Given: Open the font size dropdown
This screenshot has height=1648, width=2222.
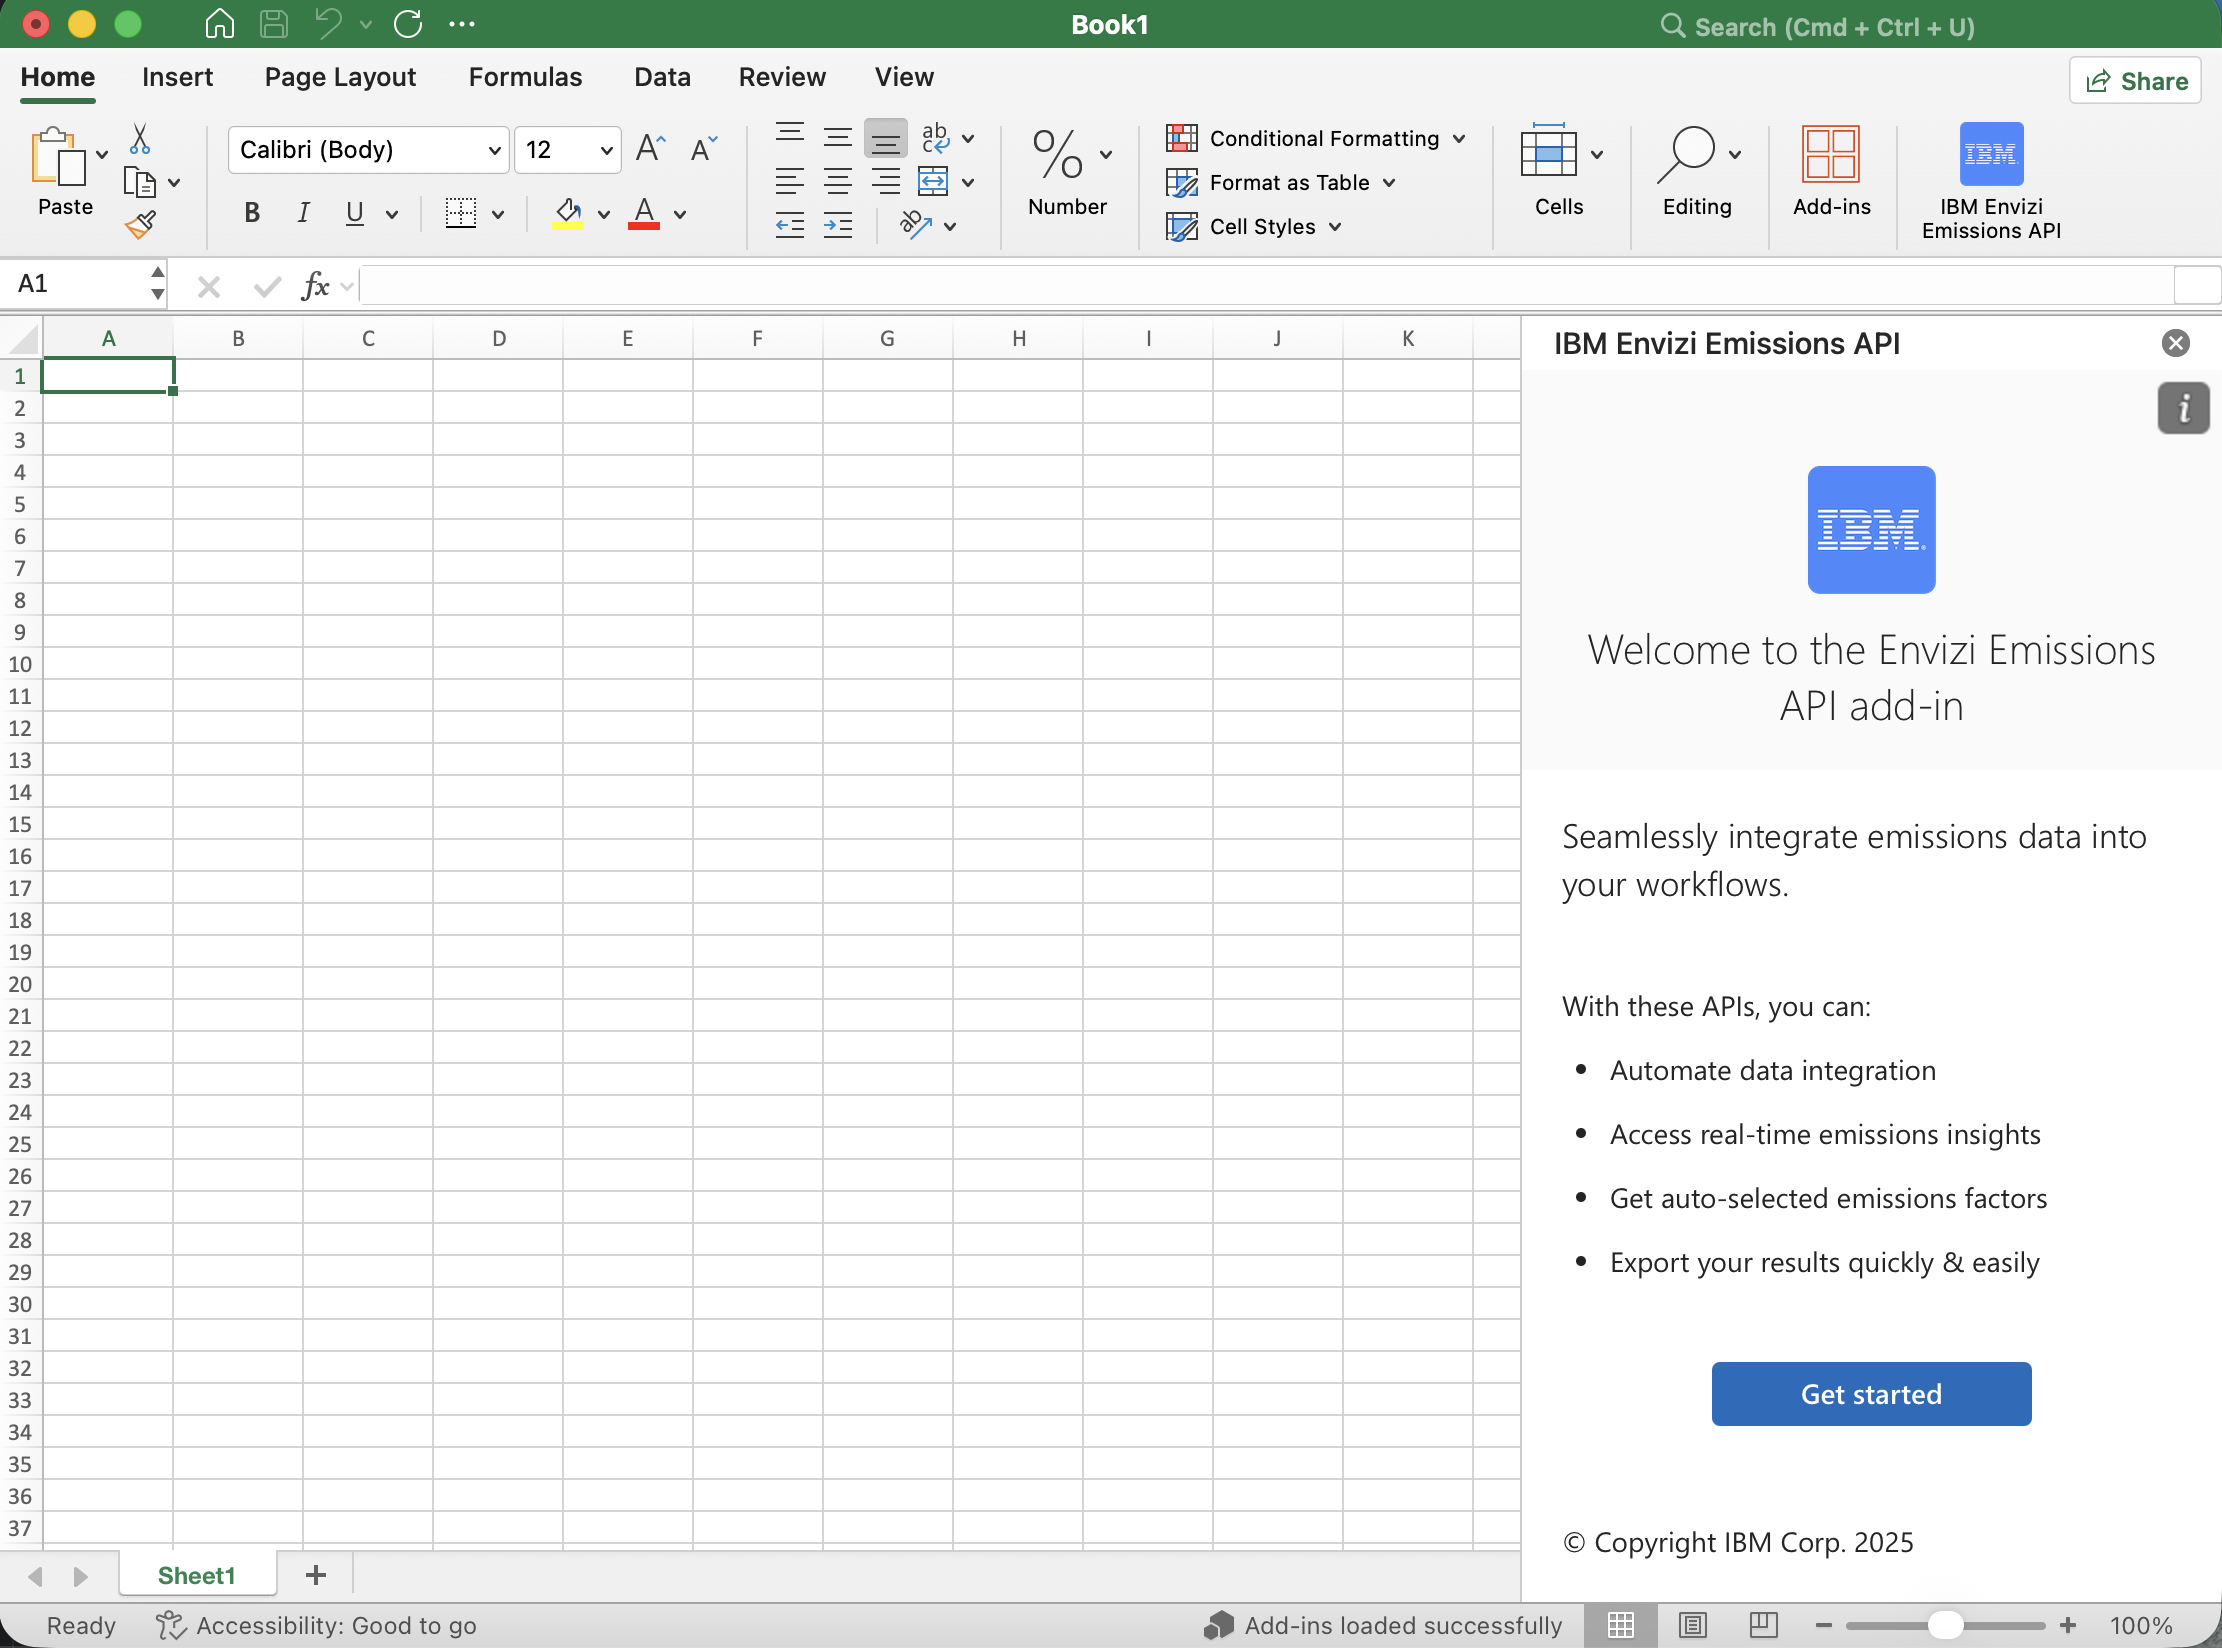Looking at the screenshot, I should (x=606, y=150).
